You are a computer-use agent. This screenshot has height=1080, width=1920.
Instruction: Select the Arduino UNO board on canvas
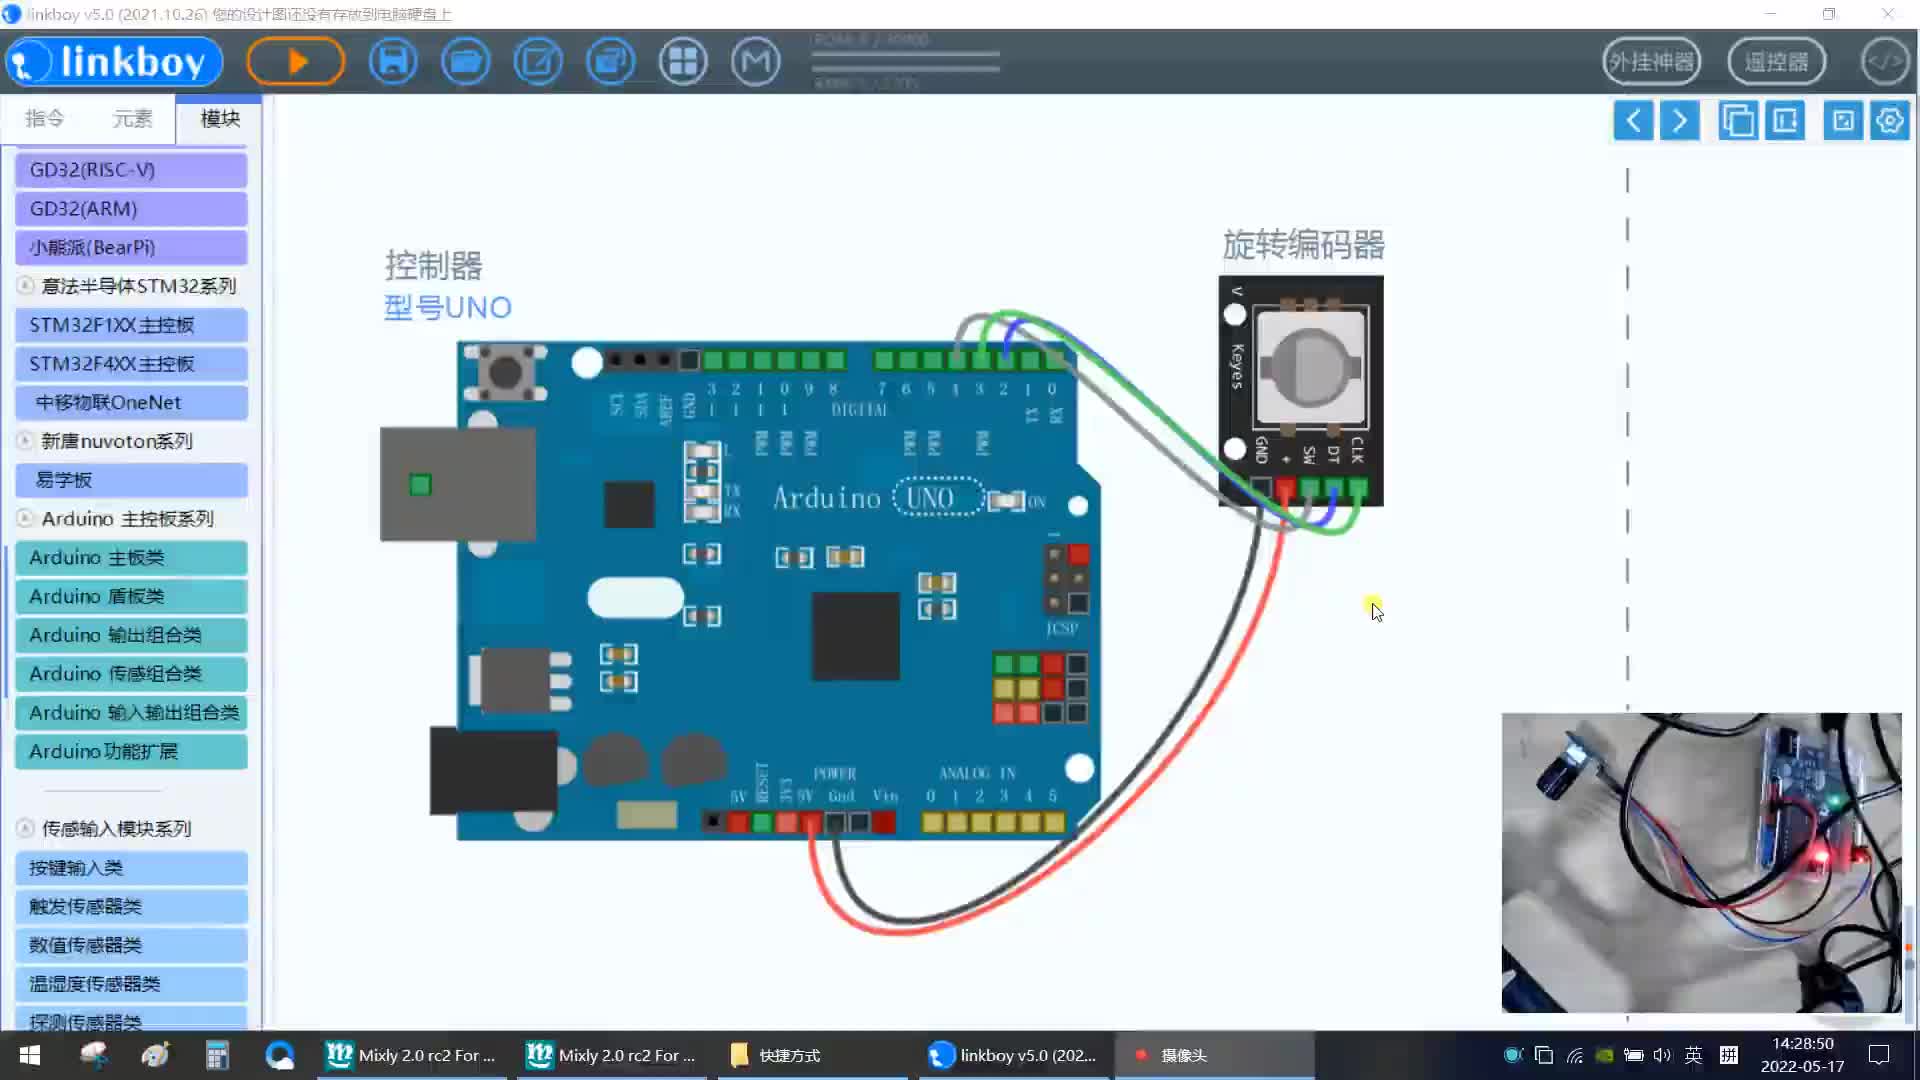coord(740,590)
